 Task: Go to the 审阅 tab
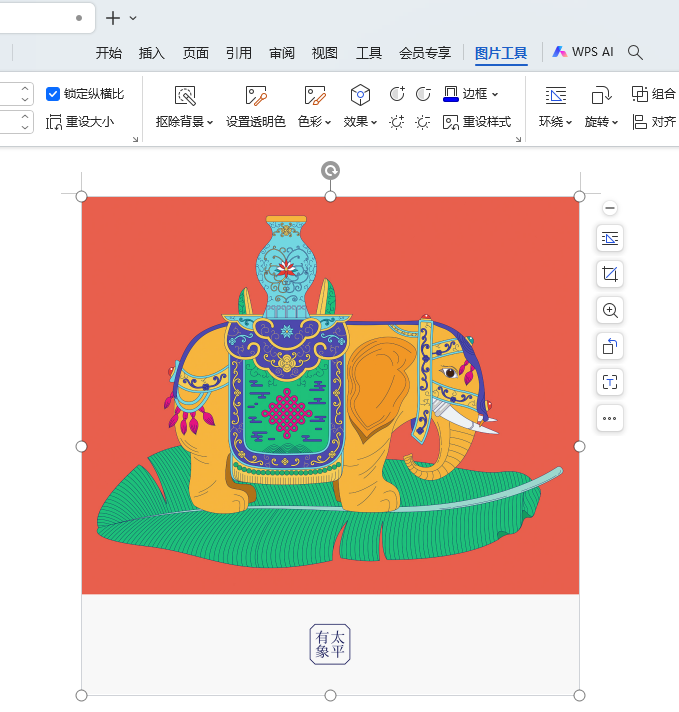282,53
